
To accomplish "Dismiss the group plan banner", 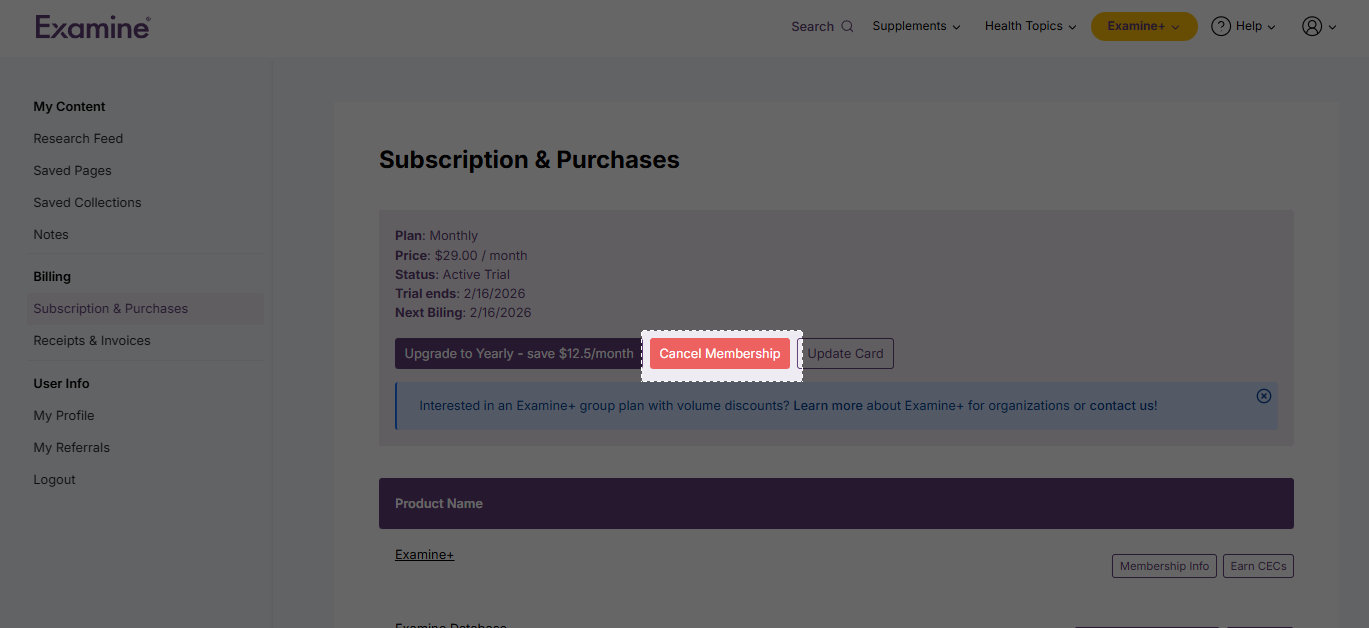I will point(1264,396).
